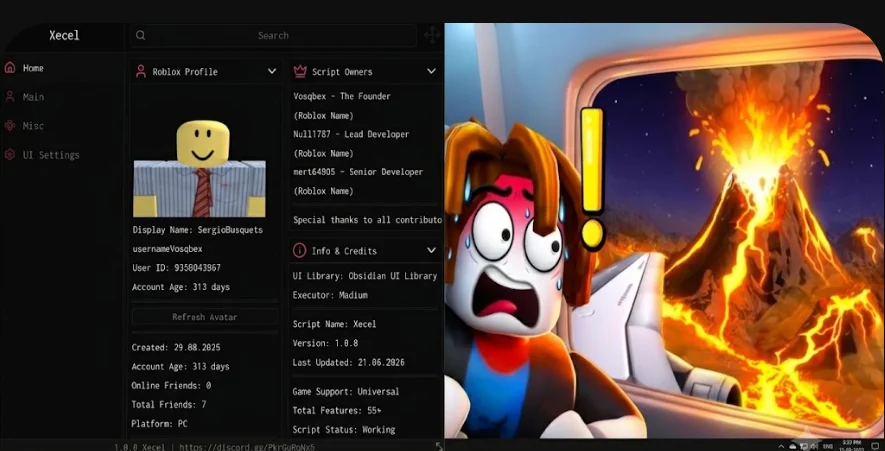Click the Game Support: Universal text
The image size is (885, 451).
346,391
